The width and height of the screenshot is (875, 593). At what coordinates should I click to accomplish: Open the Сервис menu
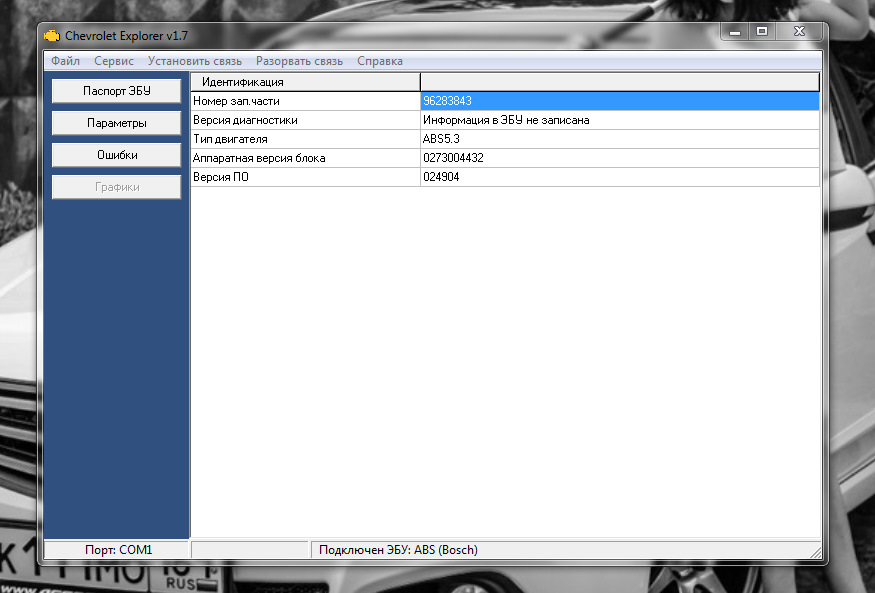114,61
